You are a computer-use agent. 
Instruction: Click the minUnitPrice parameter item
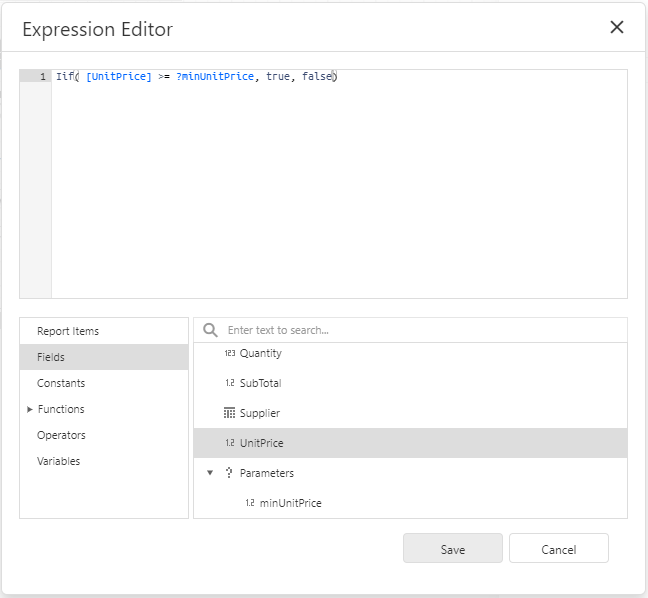[290, 503]
